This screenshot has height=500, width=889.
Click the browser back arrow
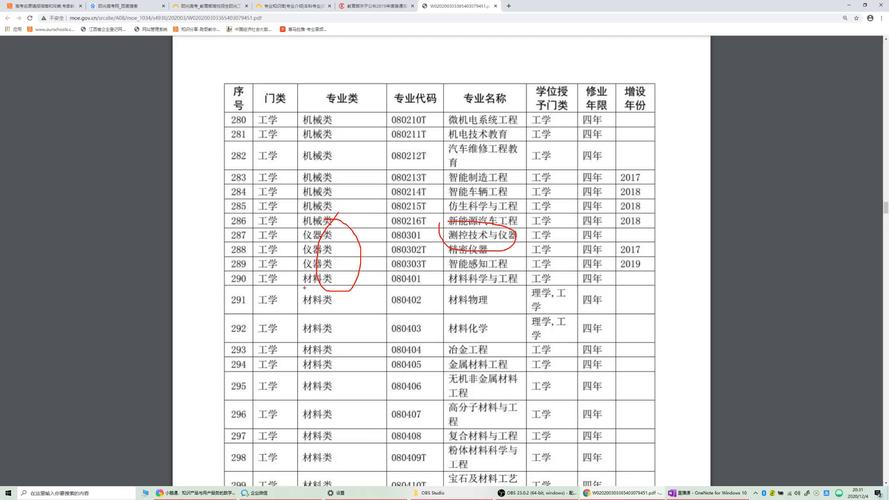coord(7,18)
